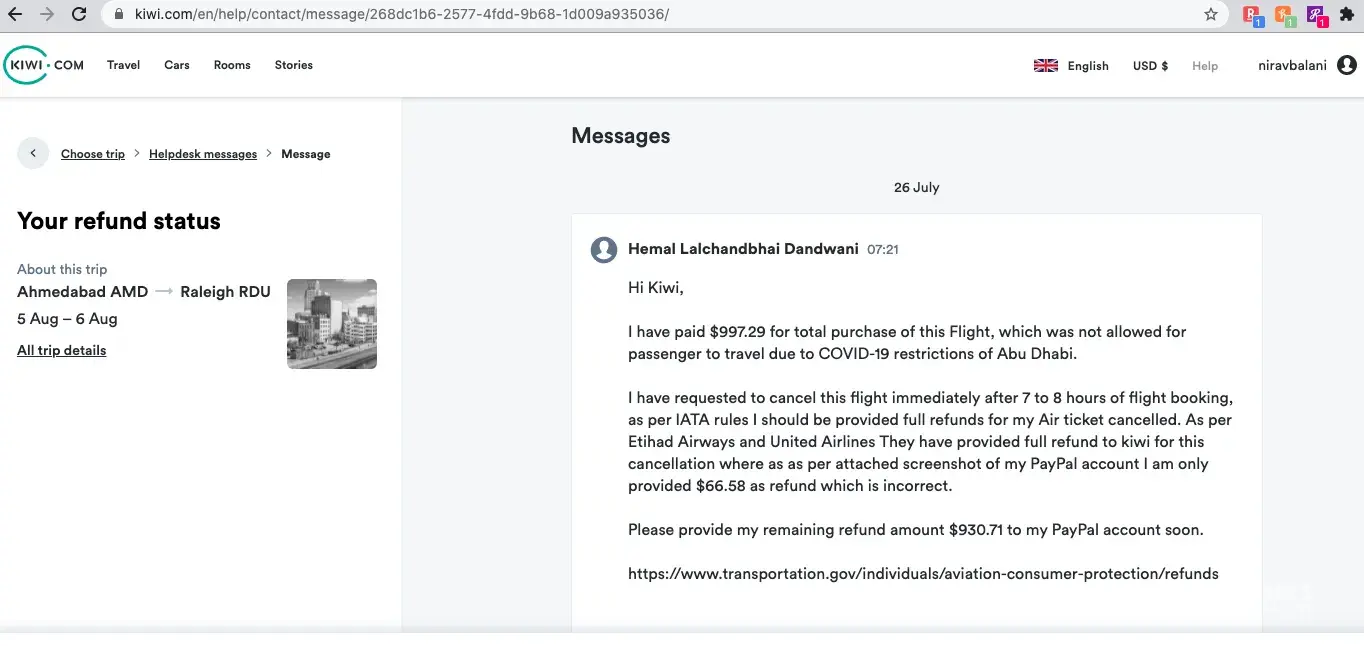Go to the Rooms section
The image size is (1364, 646).
click(232, 65)
